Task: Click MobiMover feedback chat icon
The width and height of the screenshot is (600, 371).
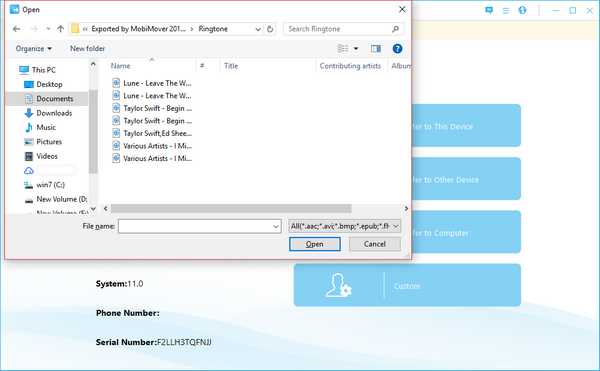Action: click(x=489, y=10)
